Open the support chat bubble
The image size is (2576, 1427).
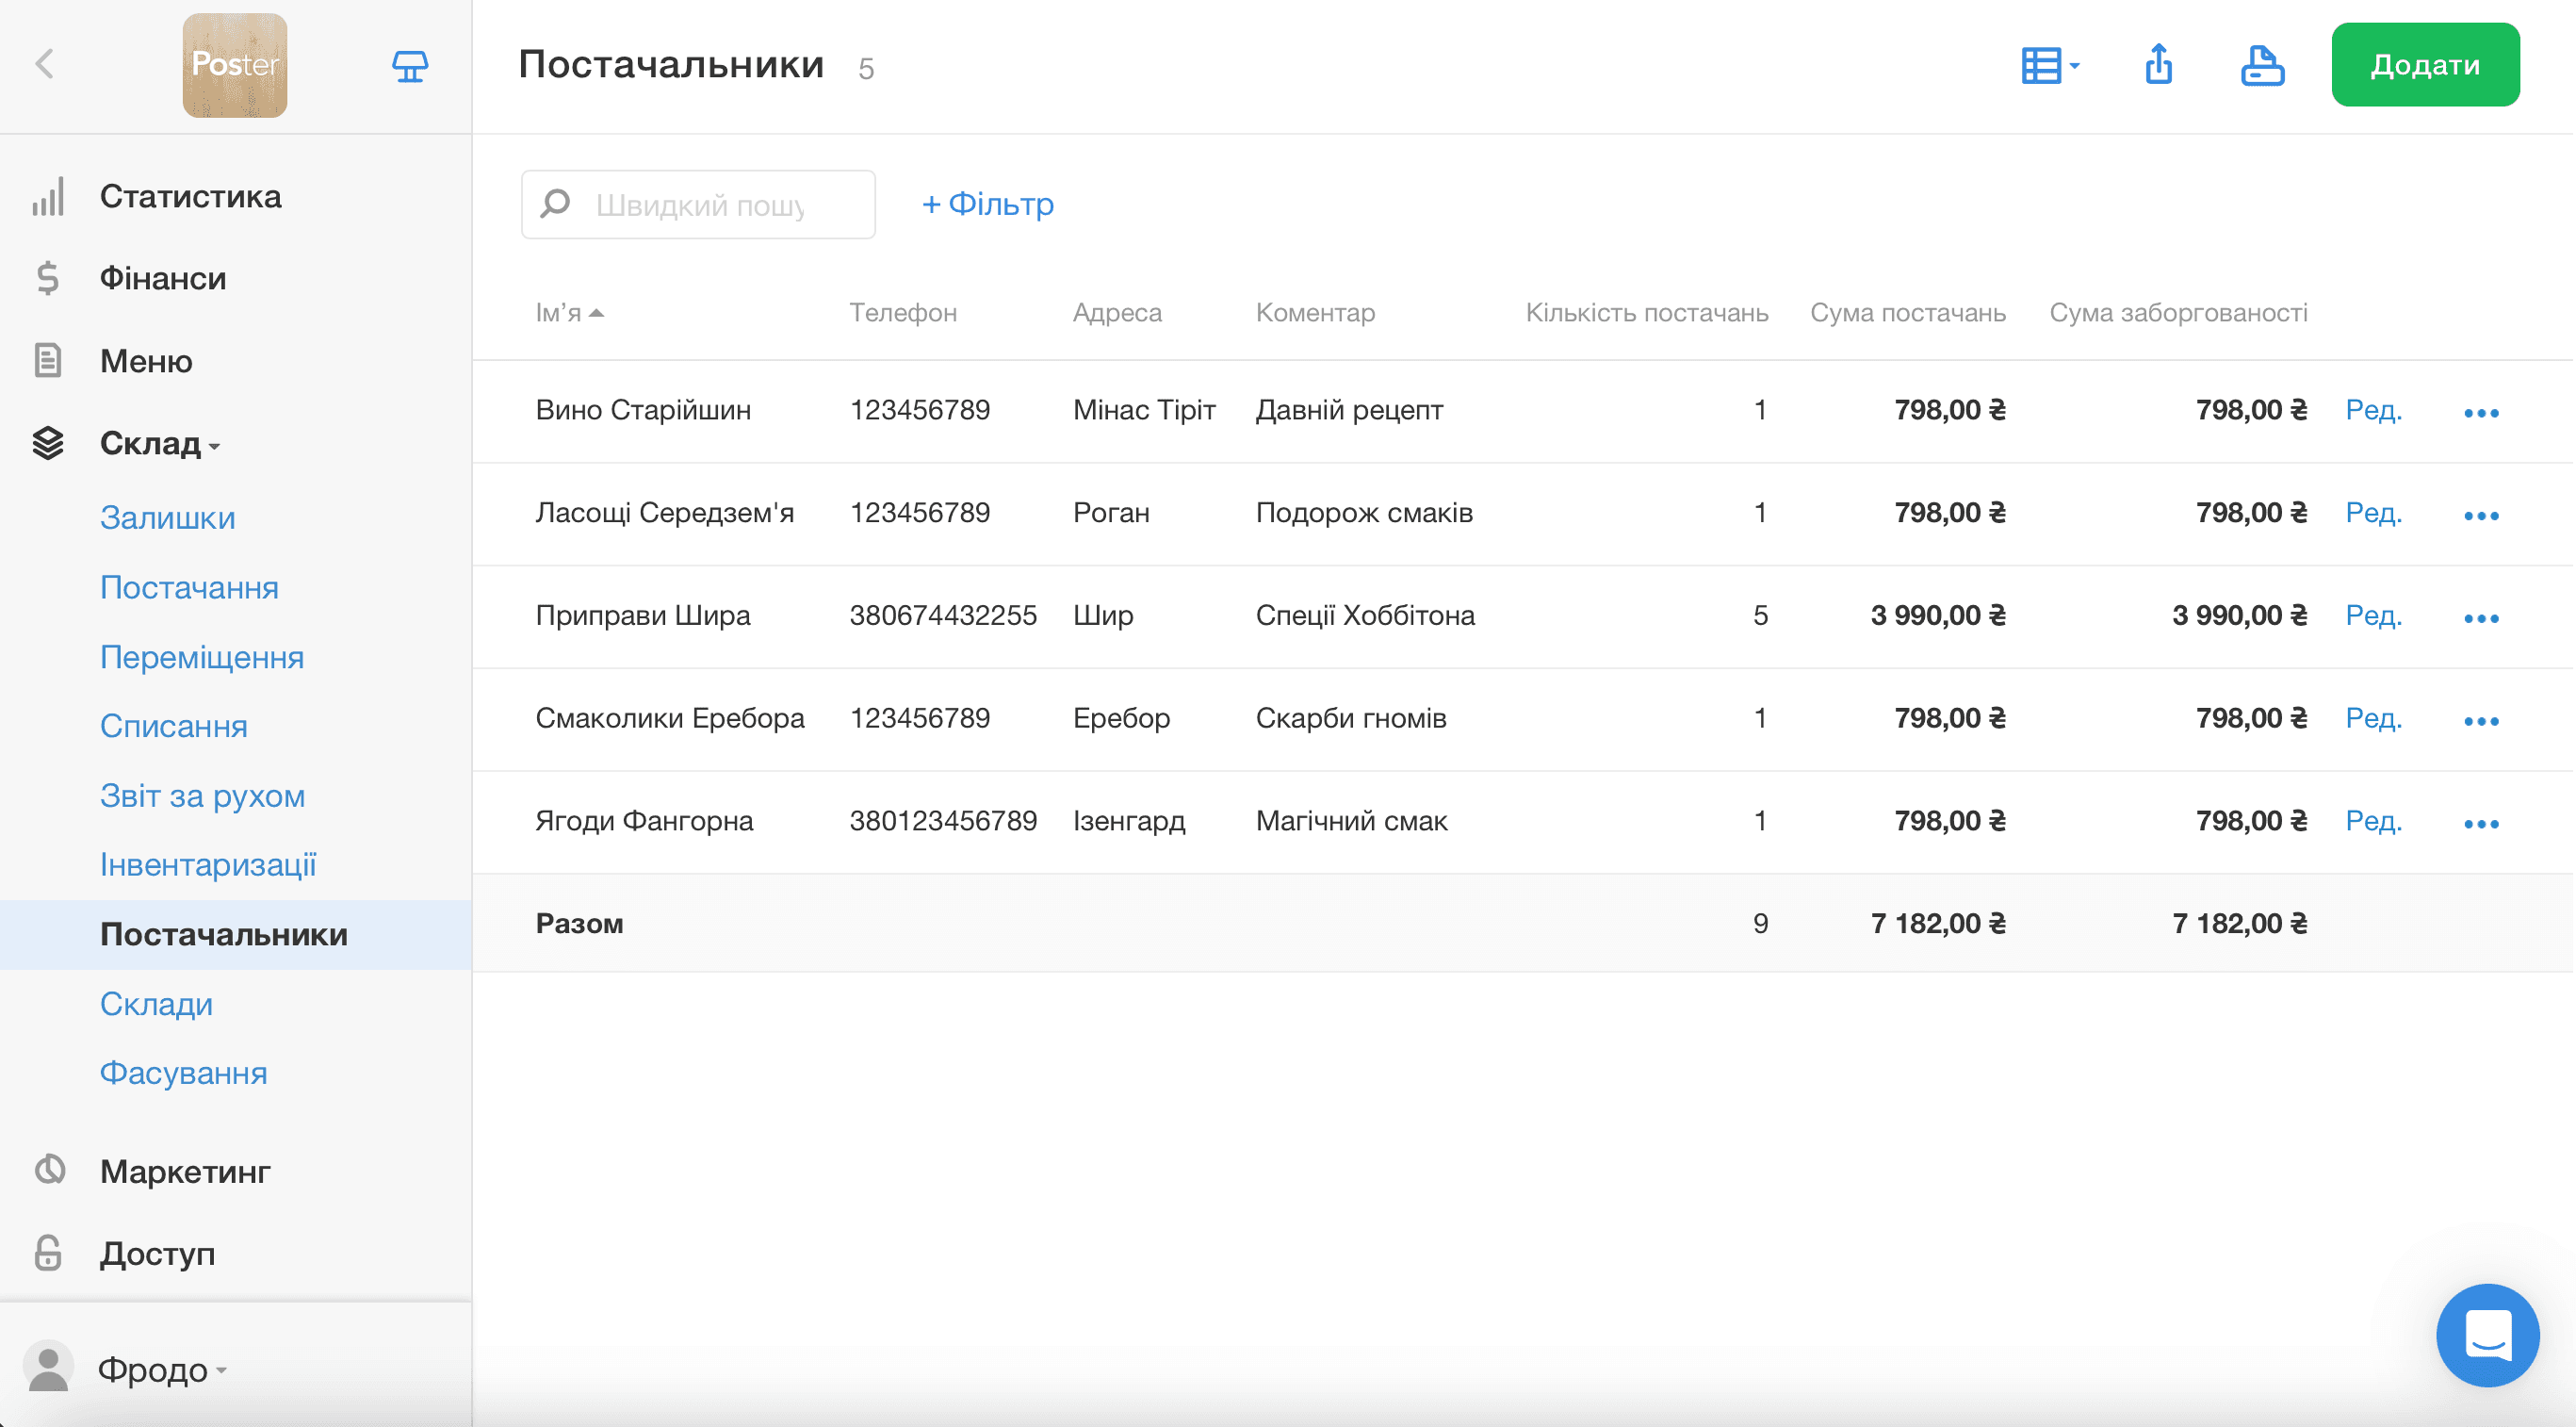2488,1335
